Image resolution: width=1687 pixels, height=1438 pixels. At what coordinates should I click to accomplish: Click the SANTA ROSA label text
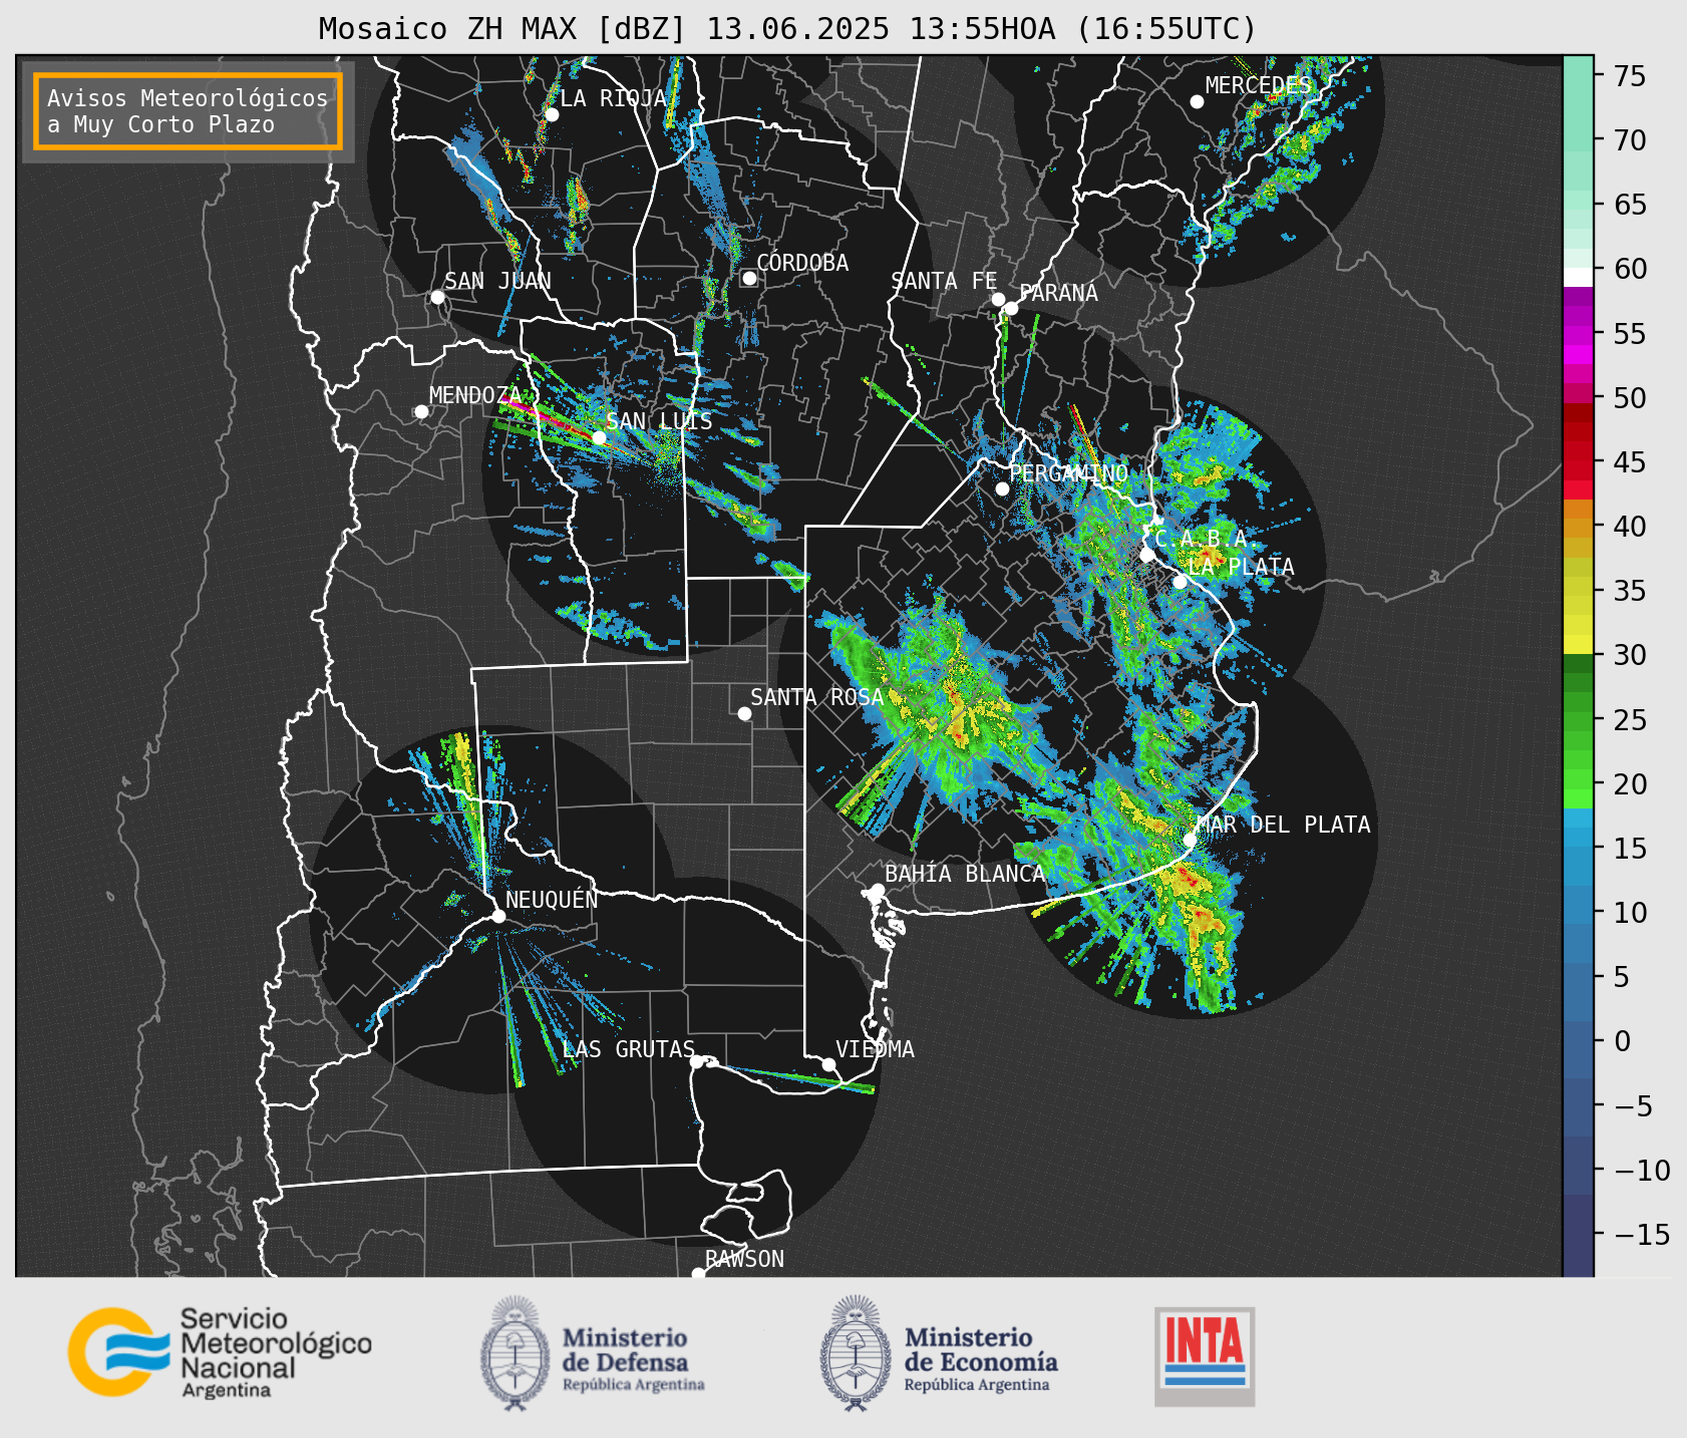[x=817, y=697]
